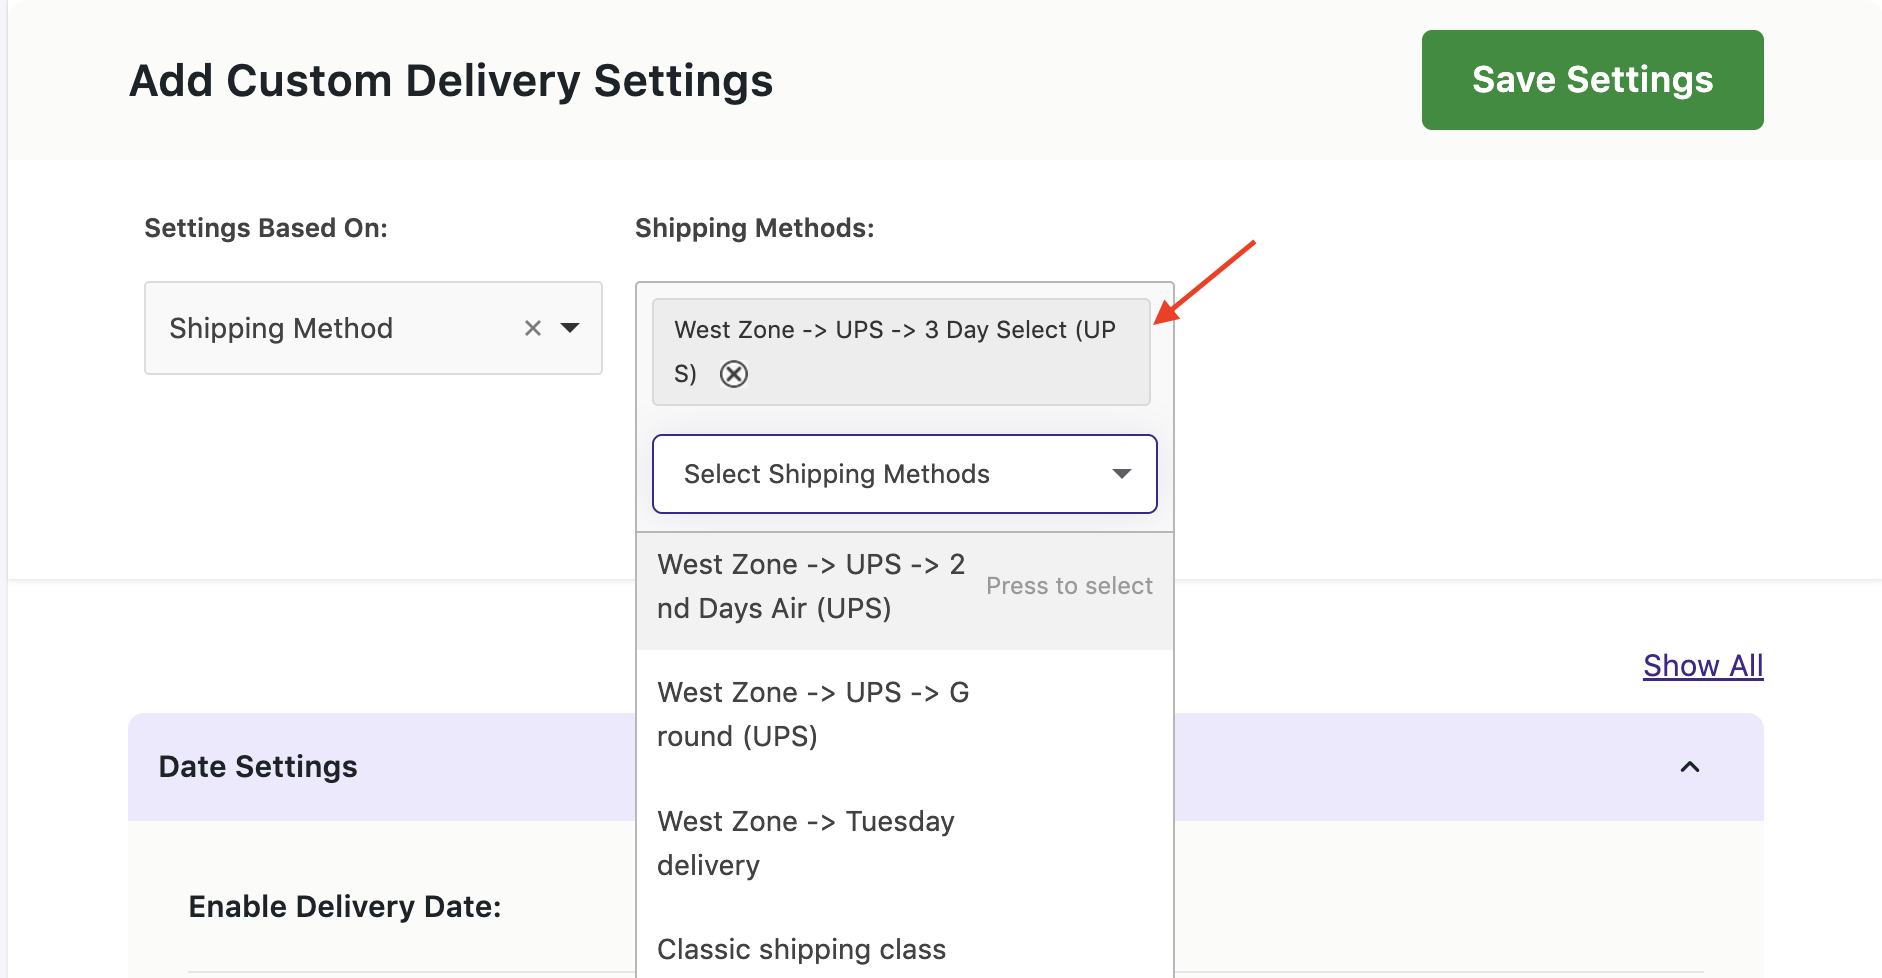Toggle the Select Shipping Methods dropdown arrow
This screenshot has width=1882, height=978.
click(x=1121, y=474)
